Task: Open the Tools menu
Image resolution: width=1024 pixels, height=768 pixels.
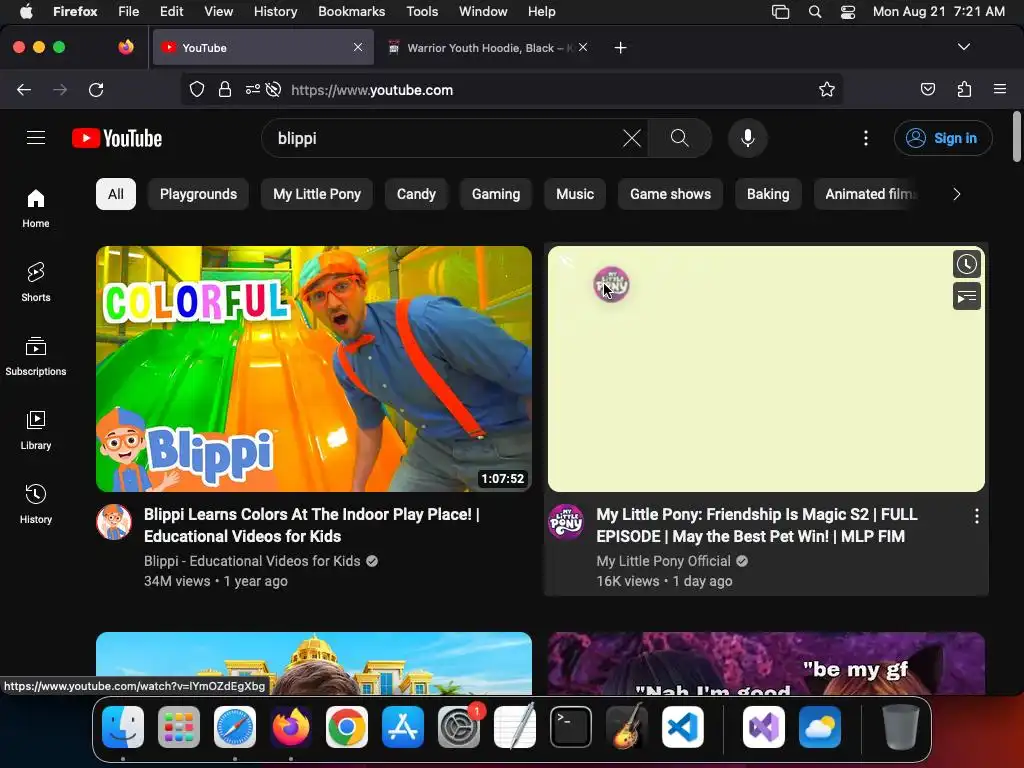Action: pyautogui.click(x=422, y=11)
